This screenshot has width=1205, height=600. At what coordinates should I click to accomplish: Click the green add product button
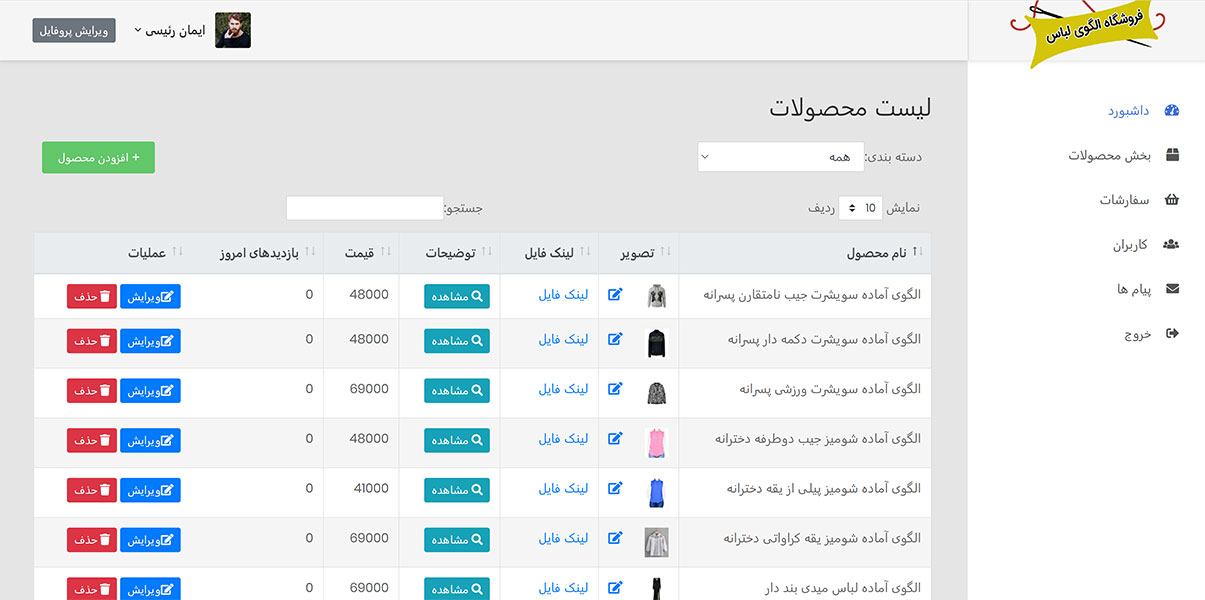(x=98, y=158)
